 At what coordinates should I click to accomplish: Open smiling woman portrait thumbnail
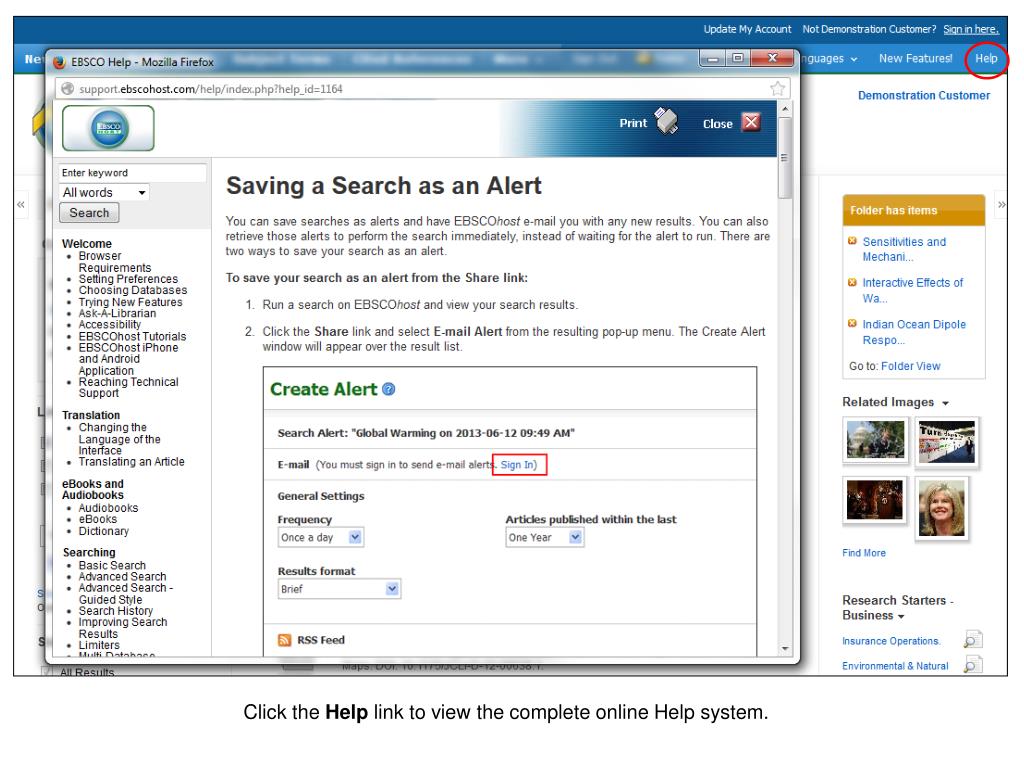(x=941, y=507)
